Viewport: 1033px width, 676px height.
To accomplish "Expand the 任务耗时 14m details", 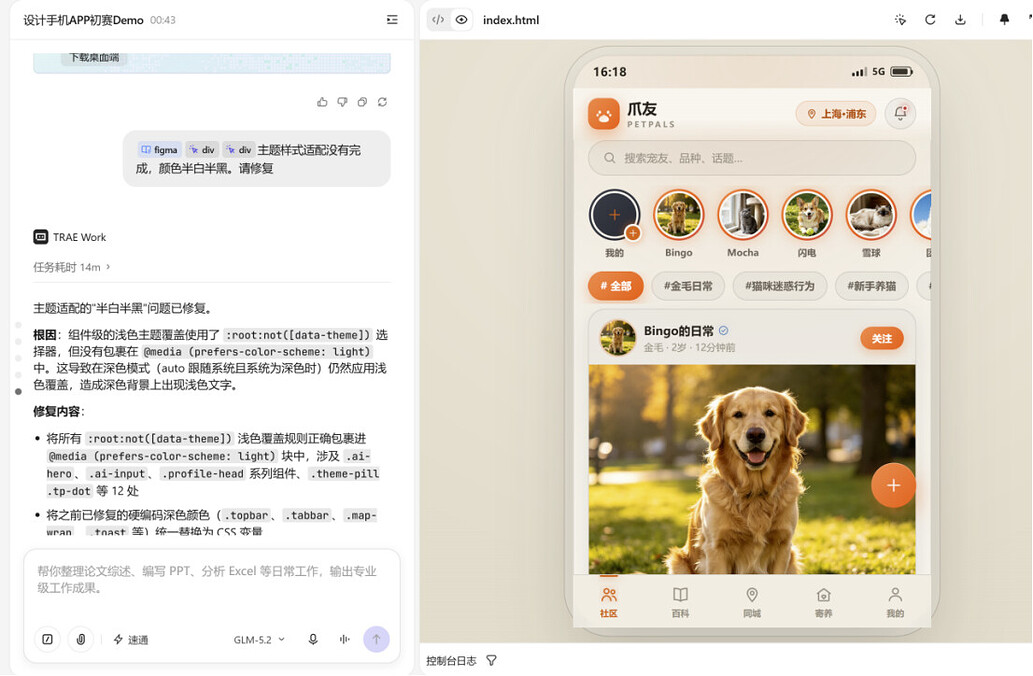I will (x=72, y=267).
